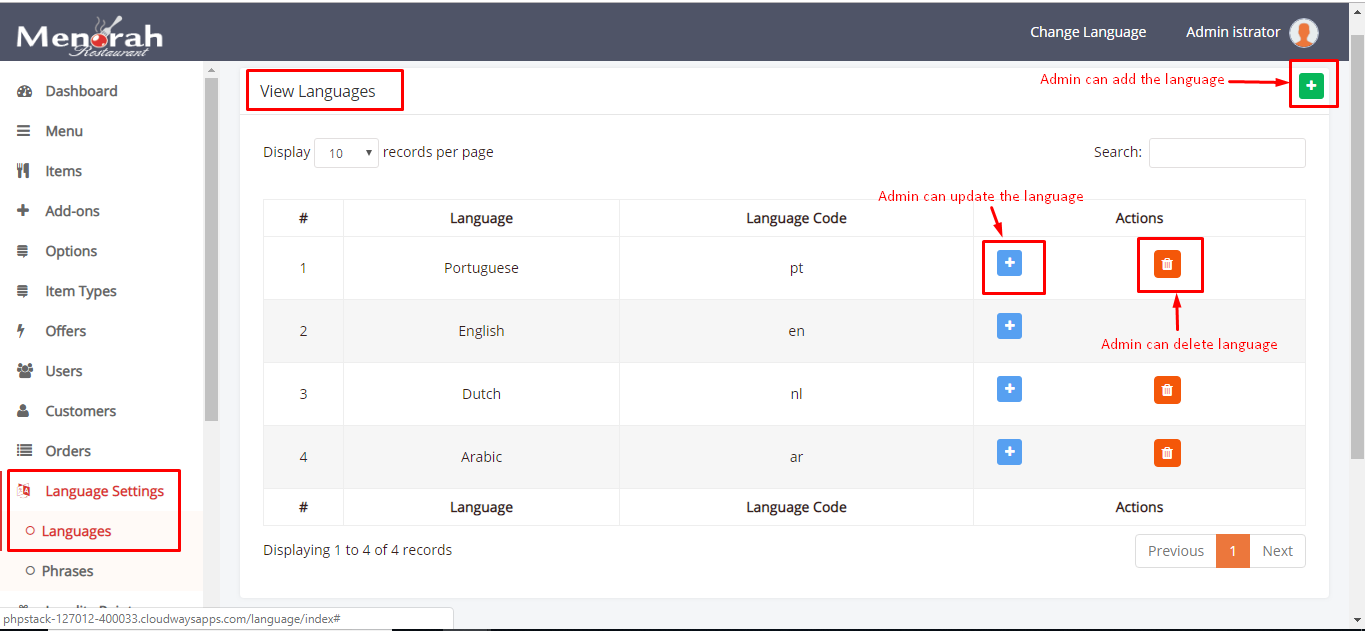This screenshot has height=631, width=1365.
Task: Click the admin profile avatar
Action: click(1303, 33)
